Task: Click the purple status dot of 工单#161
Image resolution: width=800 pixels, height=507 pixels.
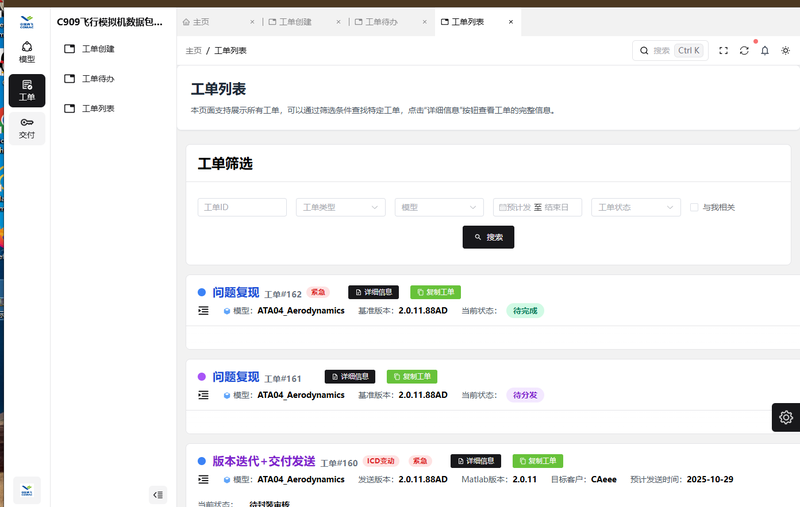Action: click(x=202, y=377)
